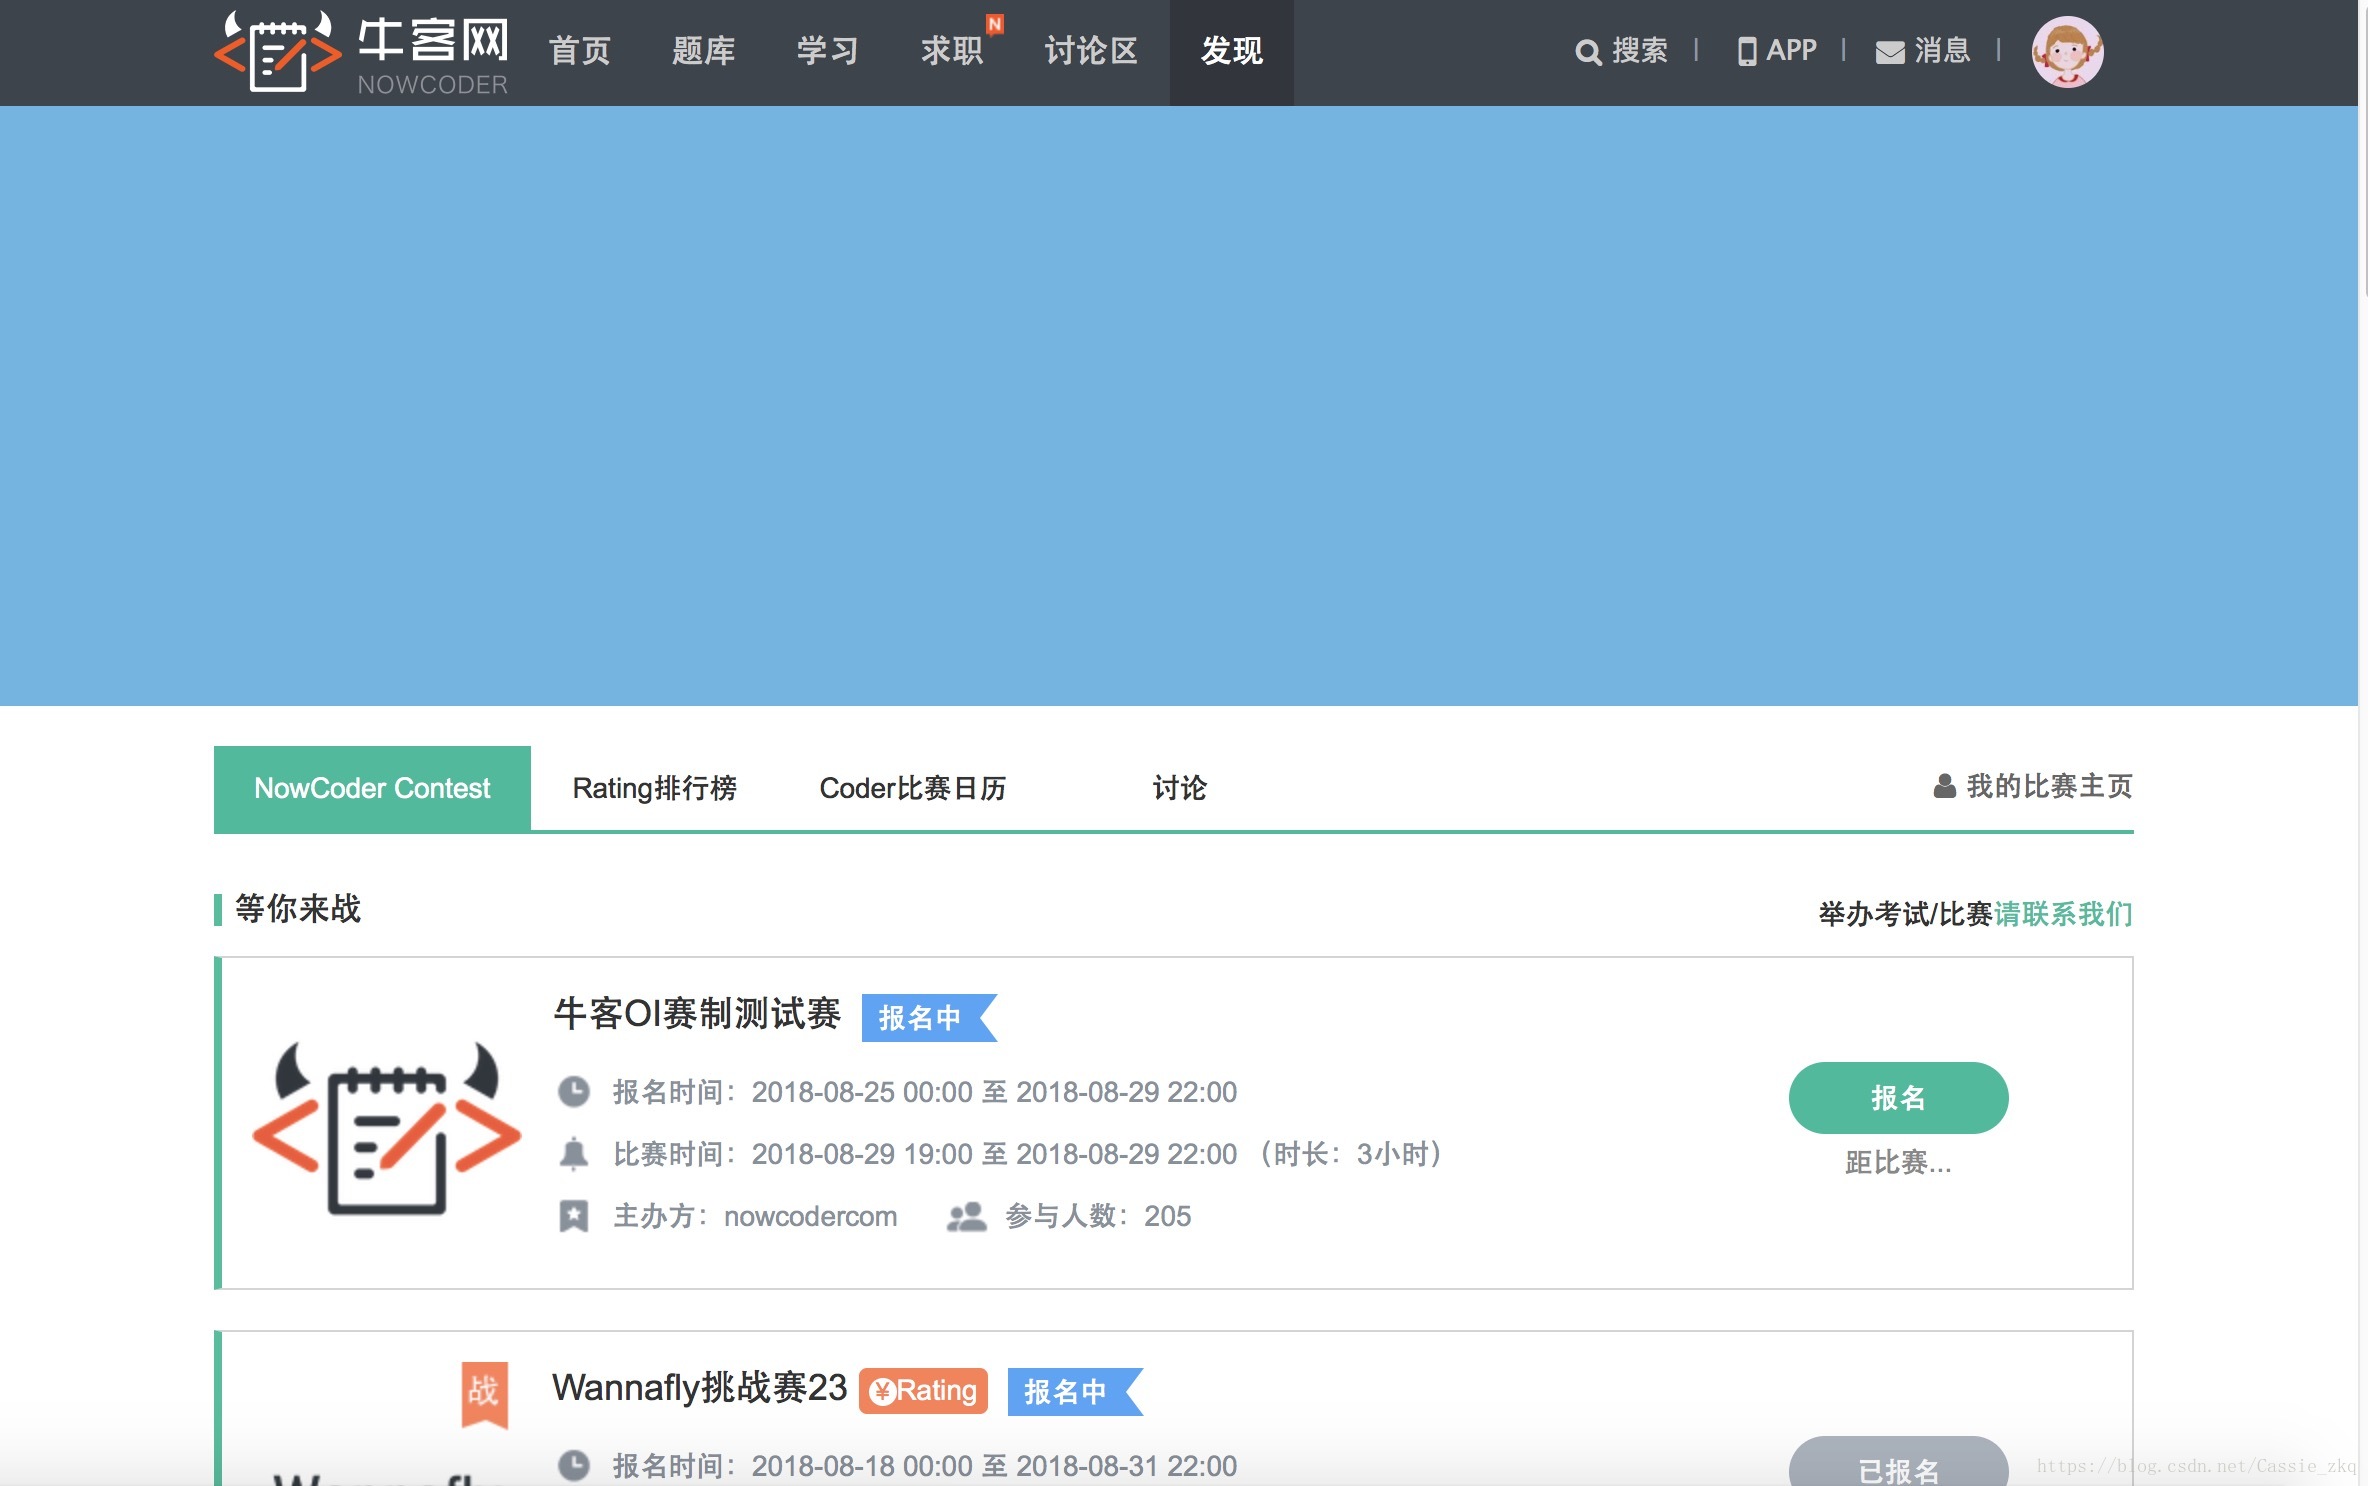
Task: Click the APP phone icon
Action: coord(1746,52)
